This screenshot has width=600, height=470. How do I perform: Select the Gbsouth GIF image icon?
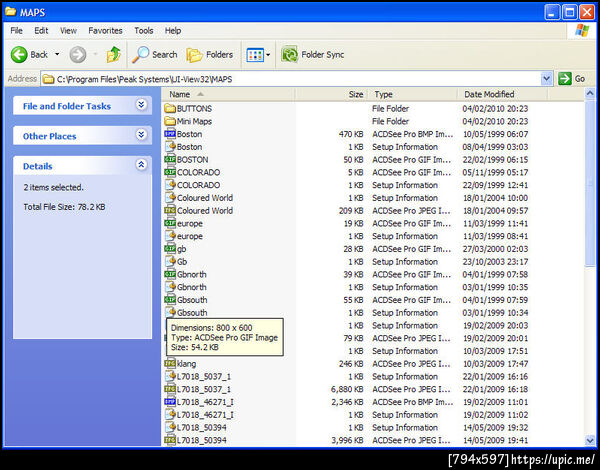pos(170,300)
